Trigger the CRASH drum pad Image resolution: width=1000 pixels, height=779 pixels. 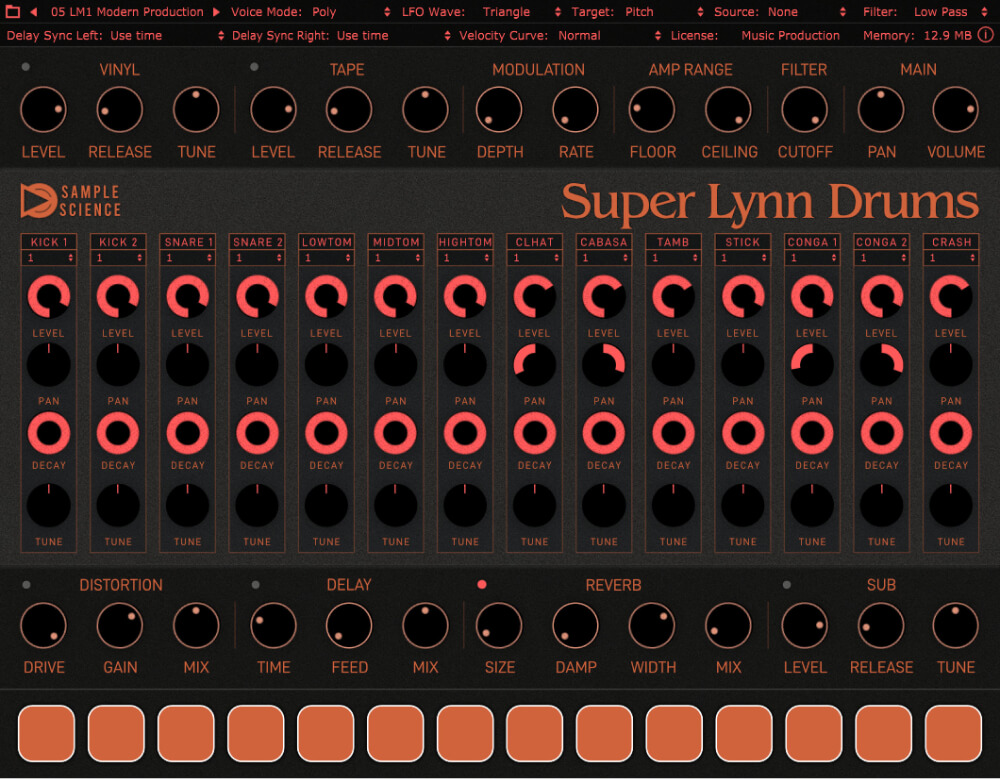point(953,734)
